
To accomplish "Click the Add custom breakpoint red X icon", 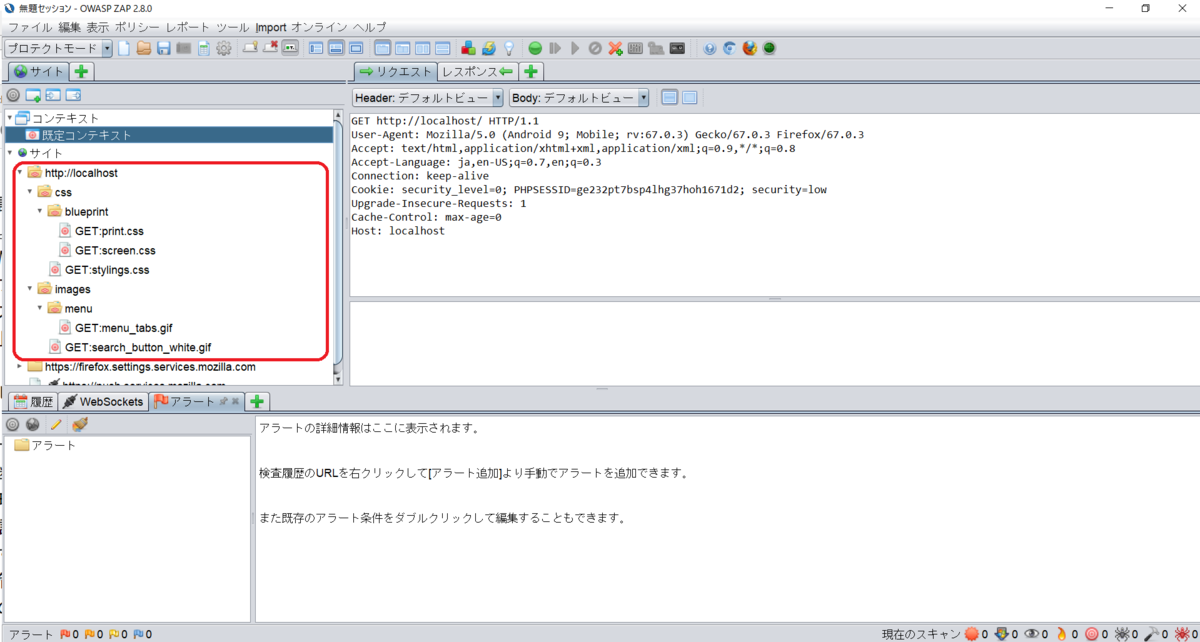I will click(x=615, y=48).
